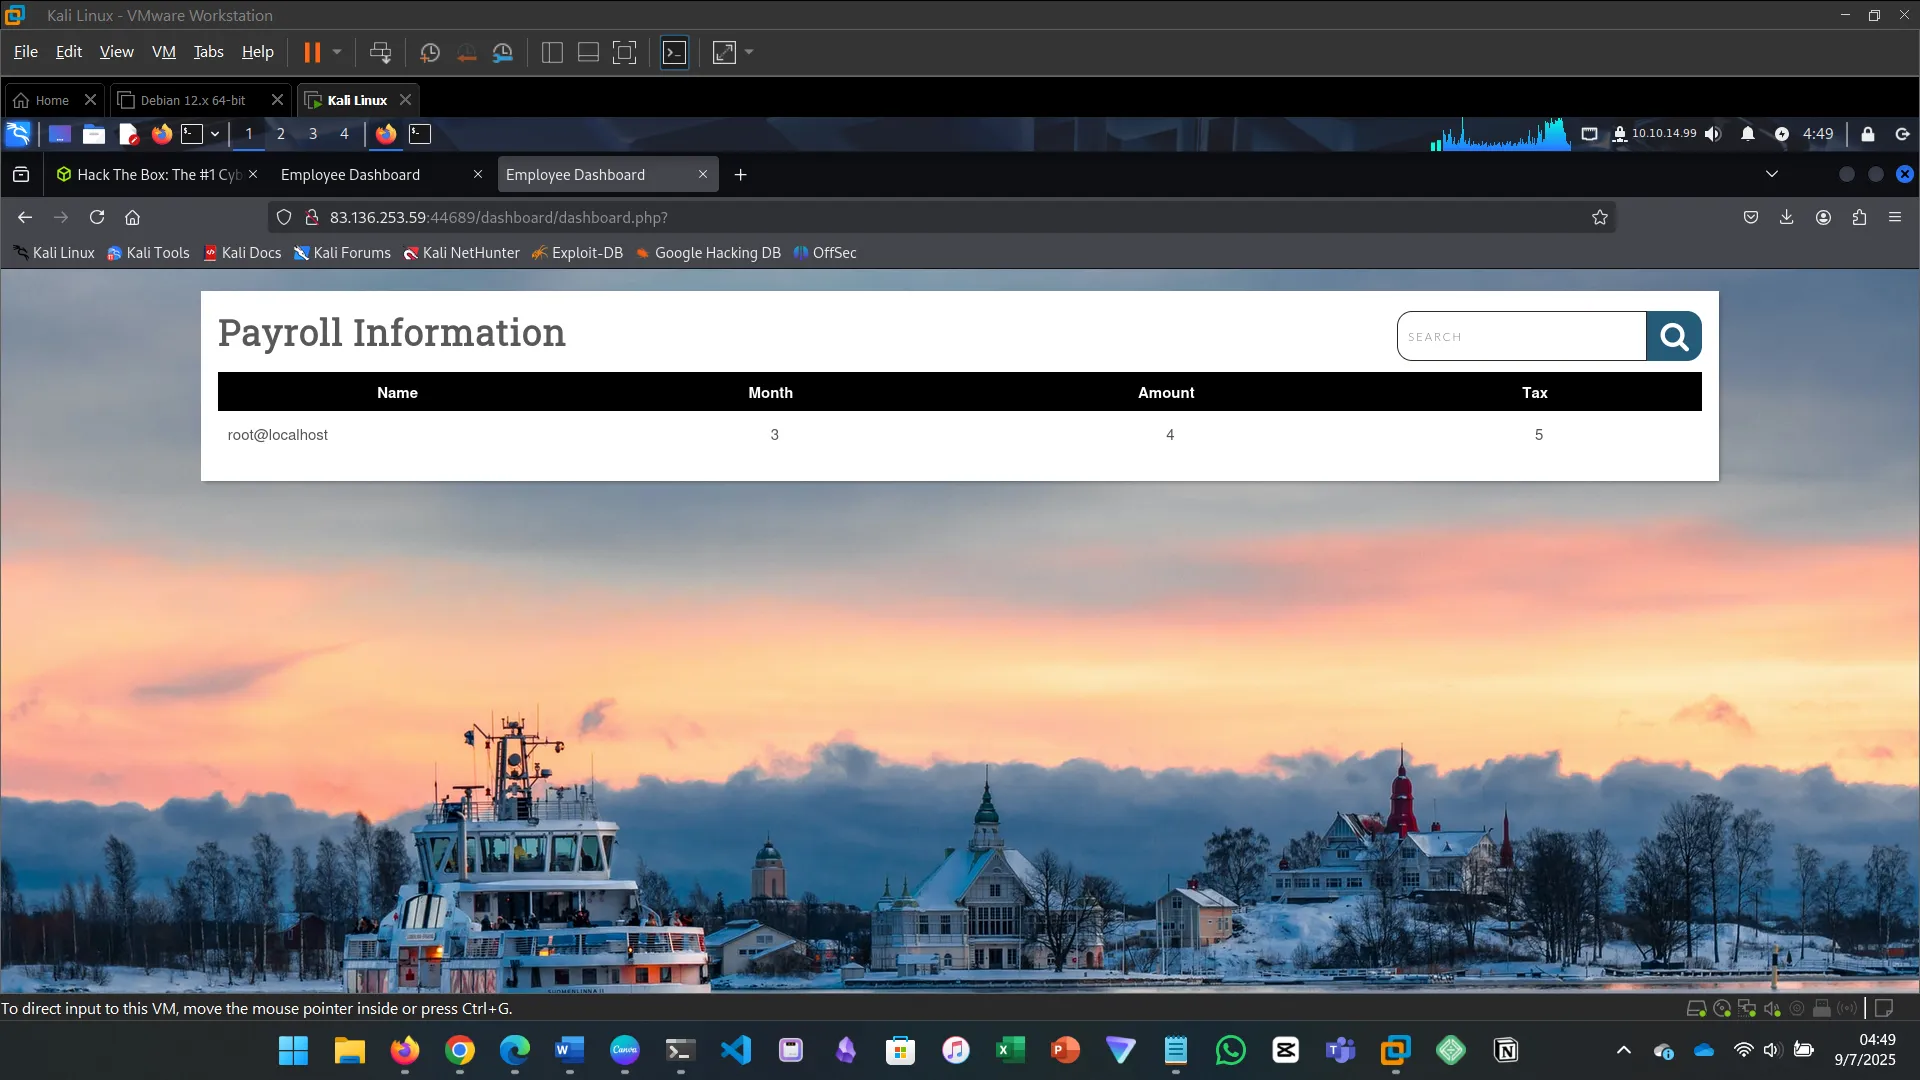This screenshot has height=1080, width=1920.
Task: Enter VMware full screen mode
Action: (624, 53)
